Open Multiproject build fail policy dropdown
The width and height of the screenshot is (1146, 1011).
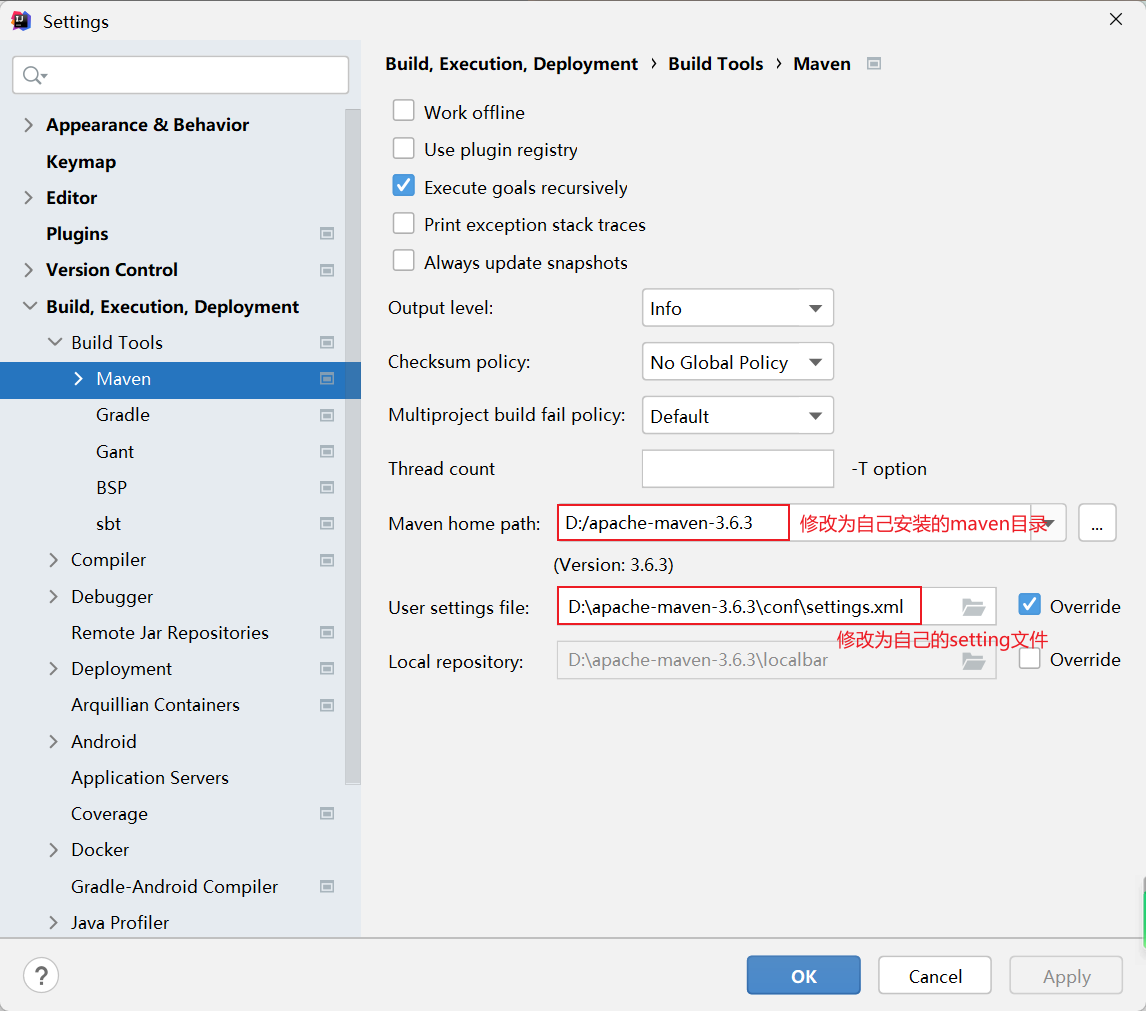tap(737, 415)
